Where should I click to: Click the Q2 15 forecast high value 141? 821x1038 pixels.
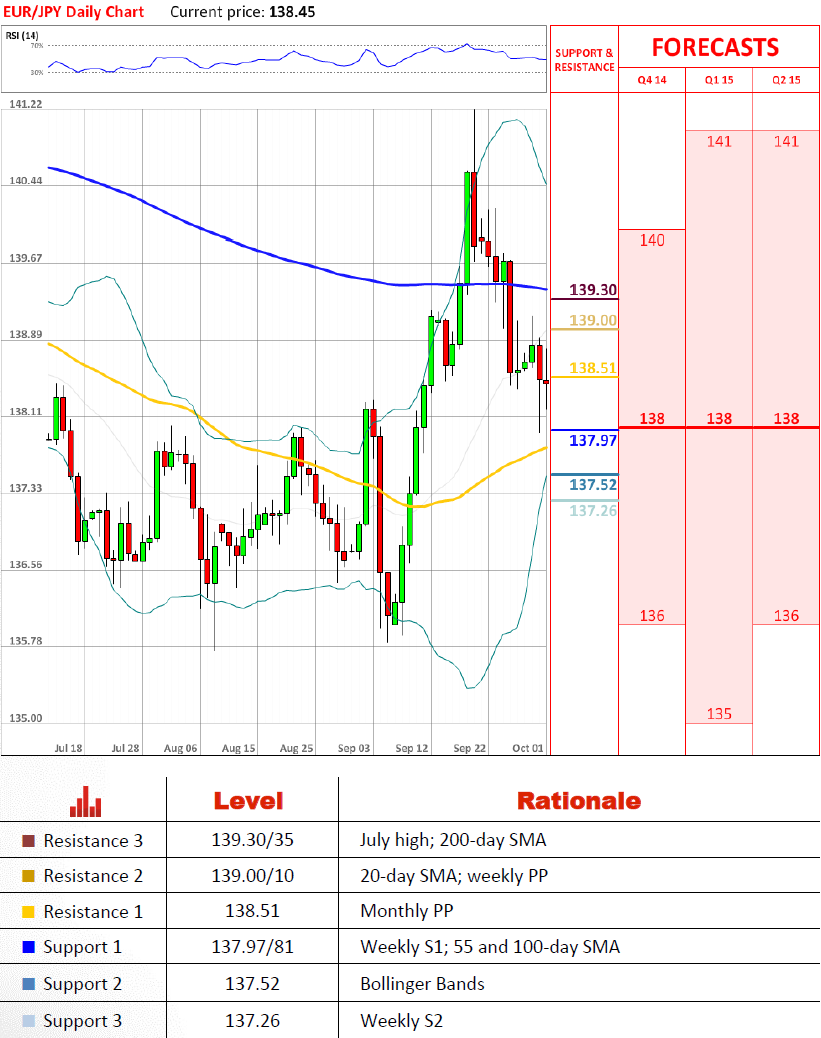click(x=786, y=141)
